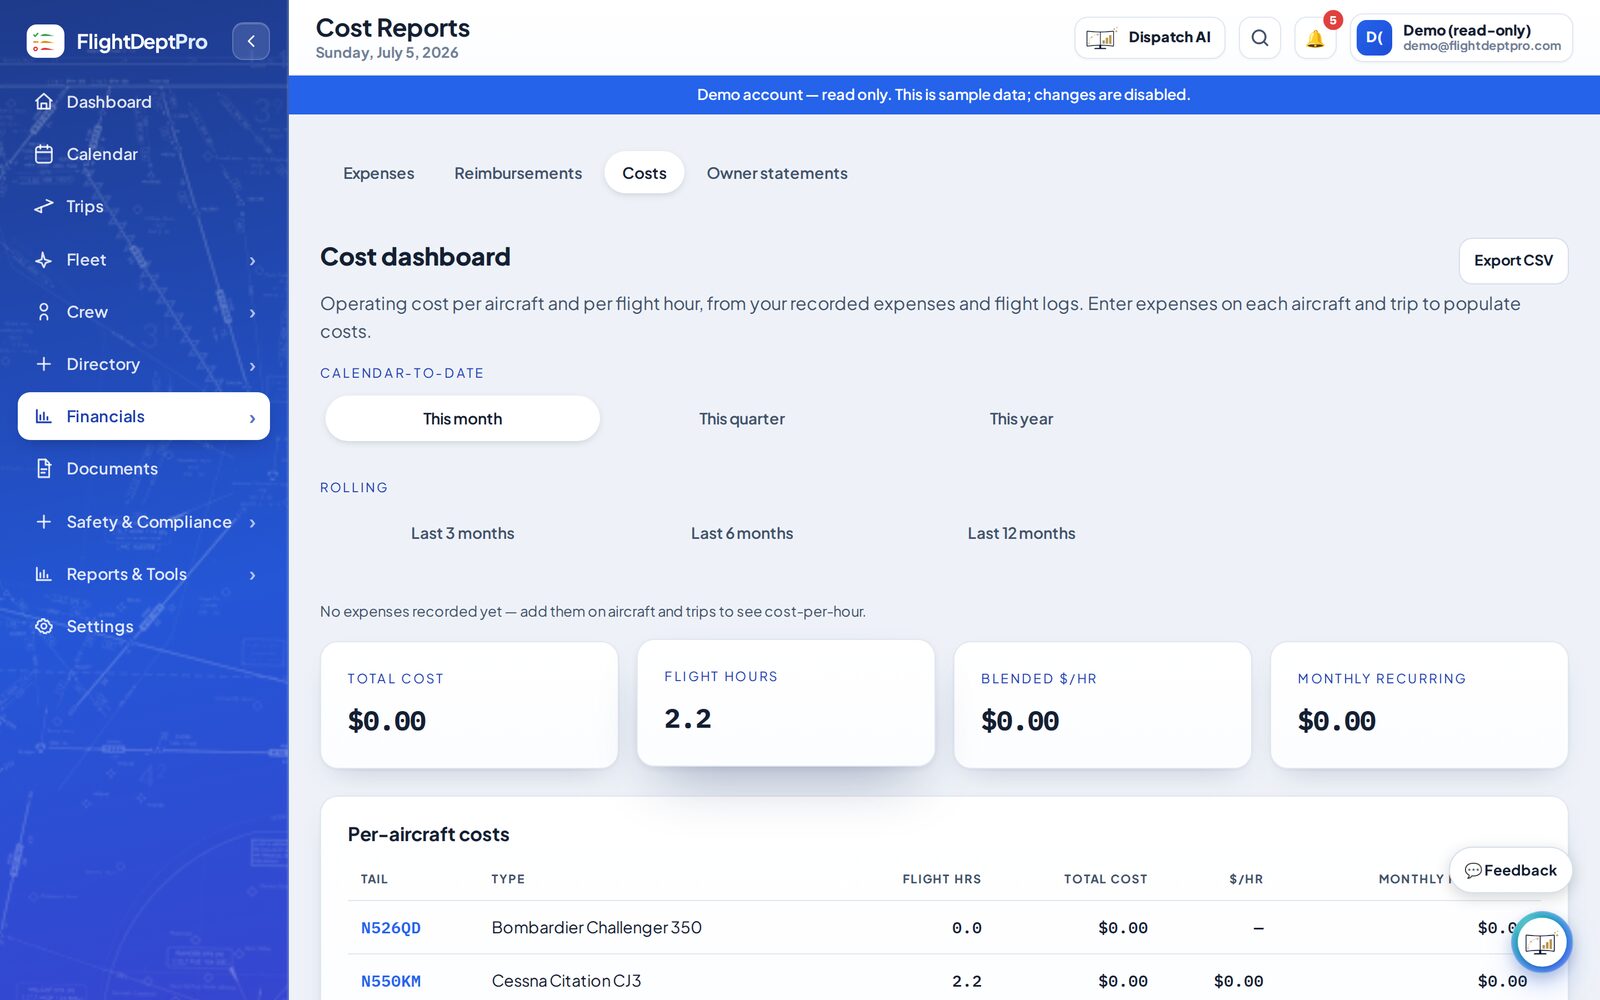Click the Per-aircraft costs heading
Screen dimensions: 1600x1000
(x=428, y=834)
